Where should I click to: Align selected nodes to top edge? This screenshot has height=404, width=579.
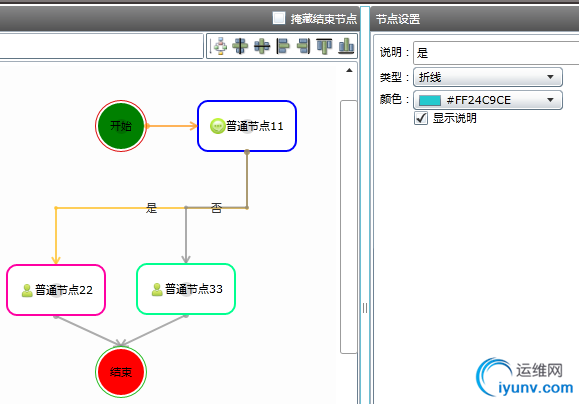tap(325, 46)
